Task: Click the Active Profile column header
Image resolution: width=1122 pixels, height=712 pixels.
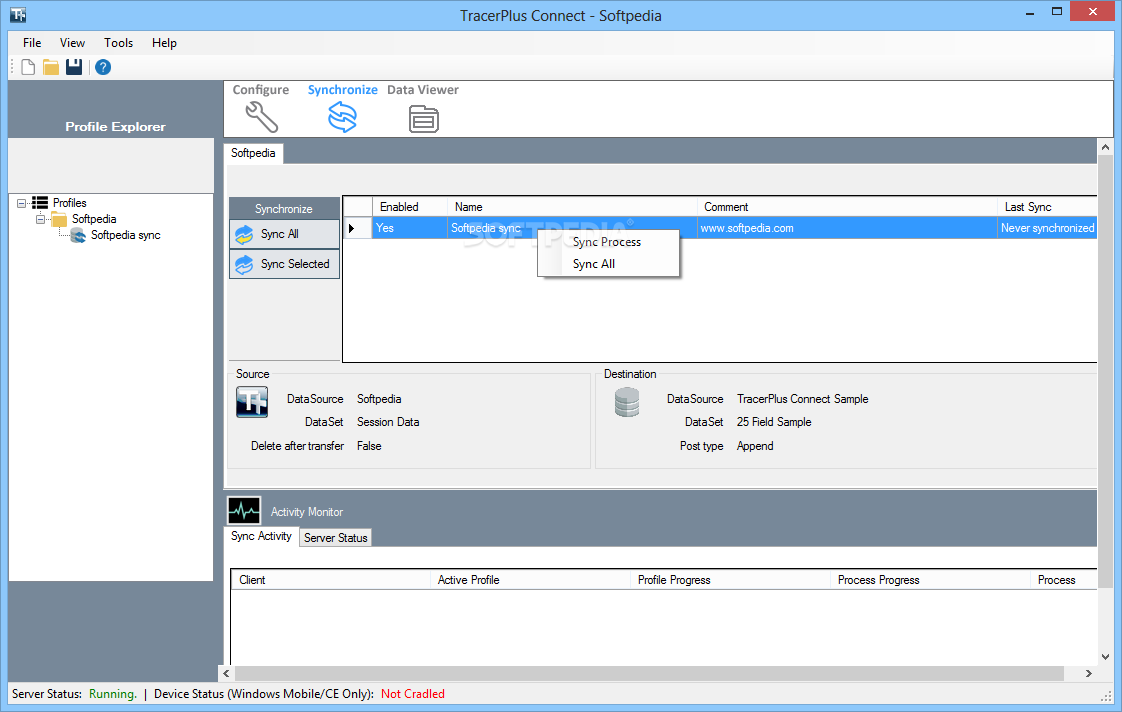Action: tap(530, 580)
